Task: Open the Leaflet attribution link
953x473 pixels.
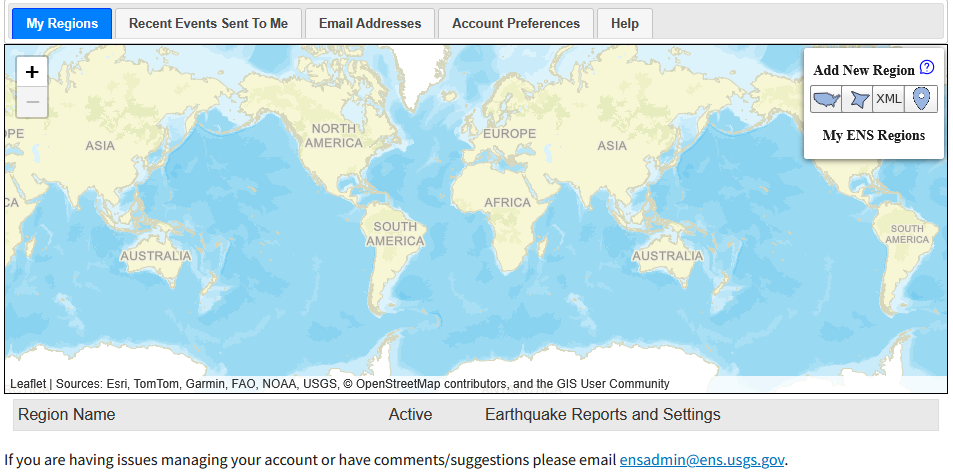Action: point(28,384)
